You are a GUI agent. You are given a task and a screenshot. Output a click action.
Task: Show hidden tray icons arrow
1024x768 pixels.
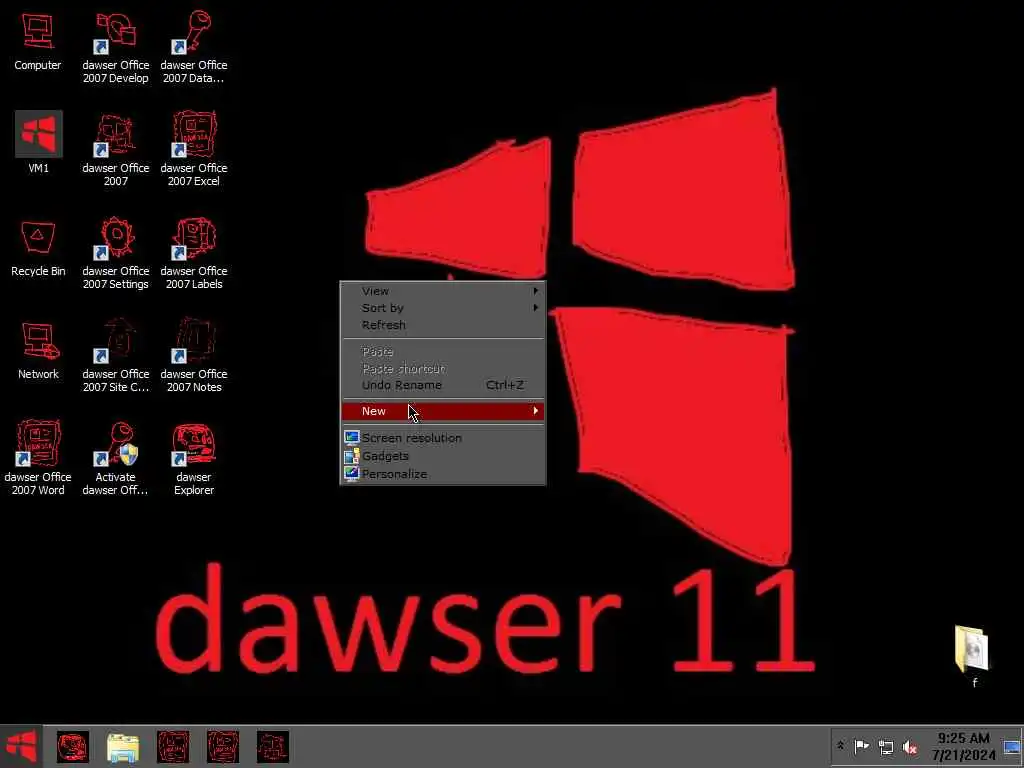(x=840, y=746)
